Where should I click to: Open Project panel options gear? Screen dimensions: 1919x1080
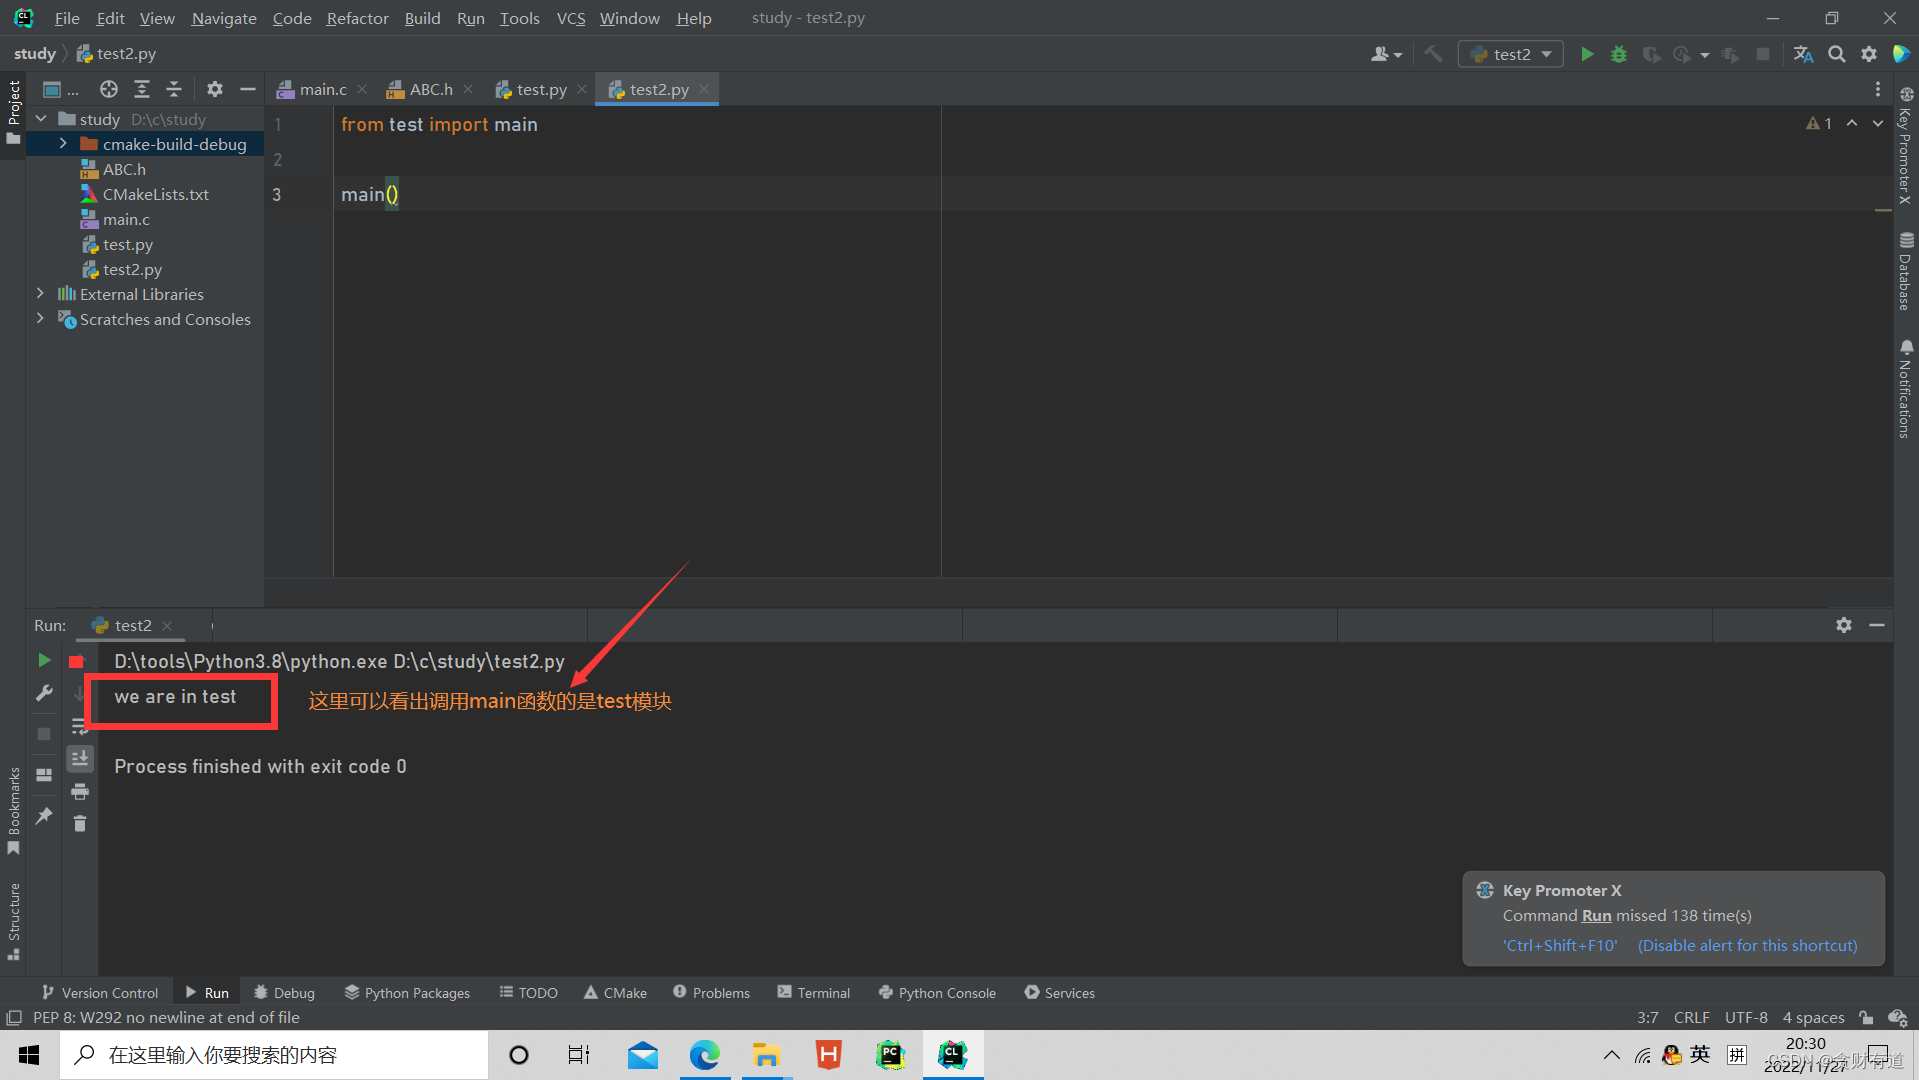(x=215, y=89)
